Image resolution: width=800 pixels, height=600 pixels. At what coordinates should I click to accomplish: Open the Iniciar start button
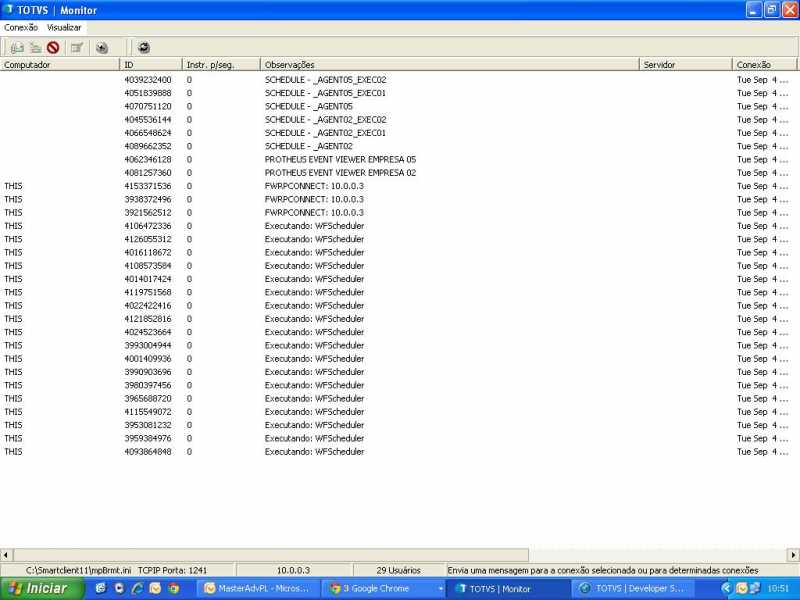[41, 588]
